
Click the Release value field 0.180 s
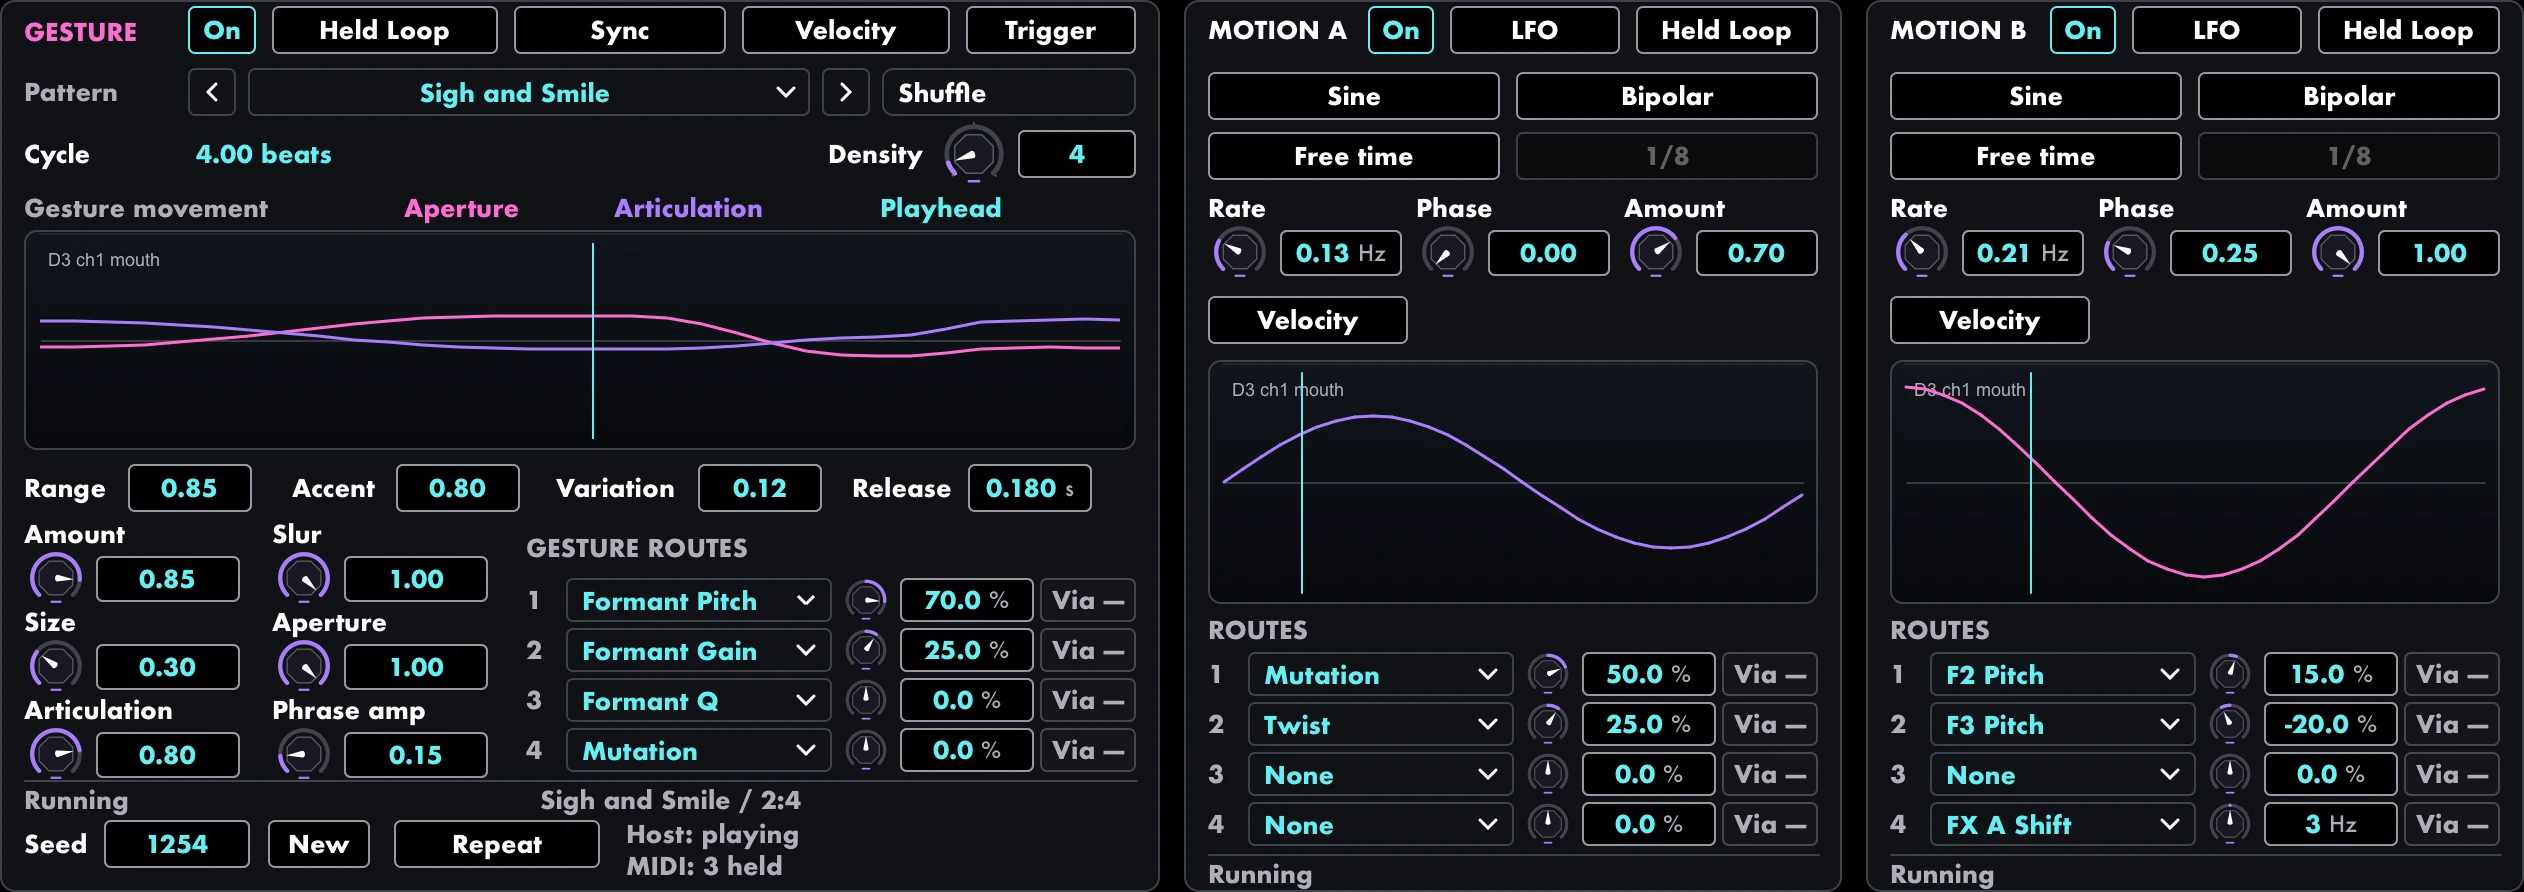click(1030, 488)
